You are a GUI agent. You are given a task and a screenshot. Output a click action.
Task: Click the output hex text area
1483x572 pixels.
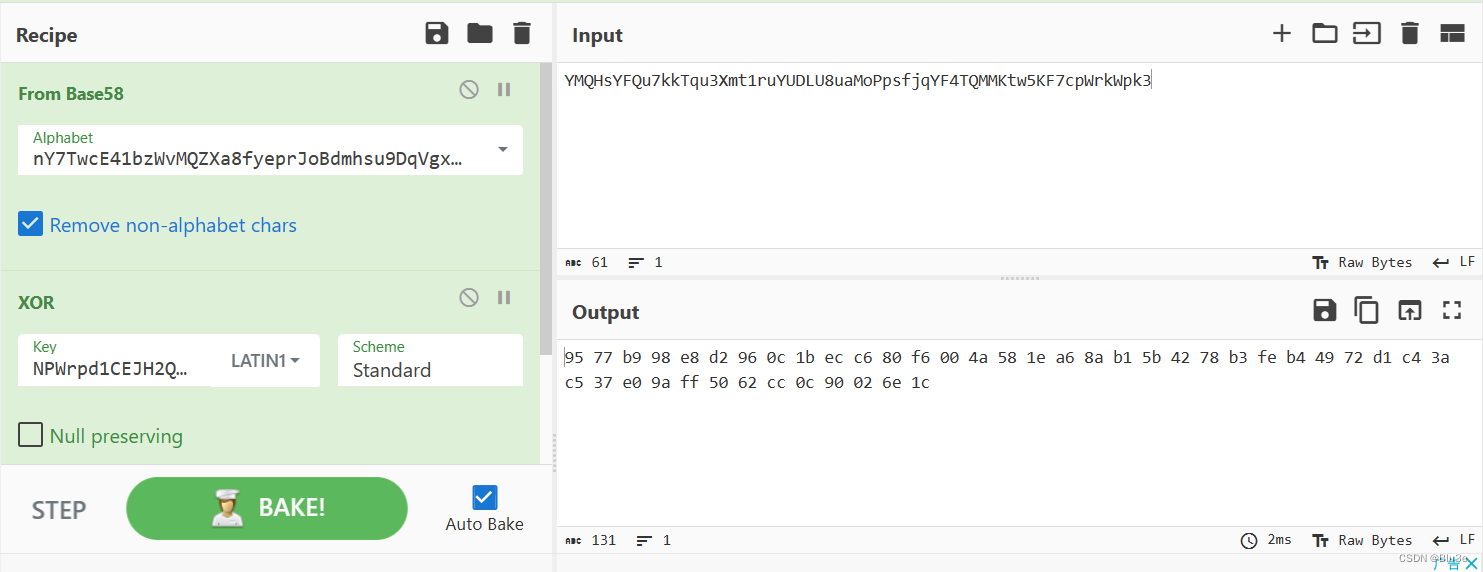tap(1018, 432)
